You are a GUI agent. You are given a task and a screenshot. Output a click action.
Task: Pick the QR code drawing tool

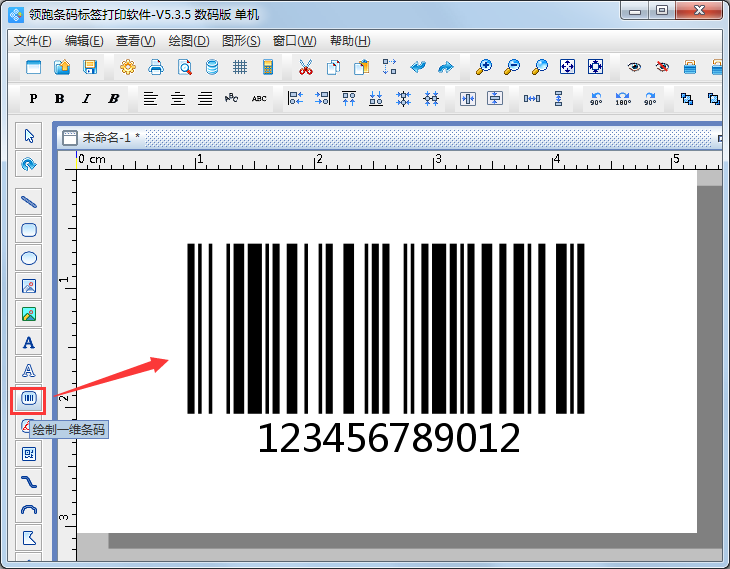click(29, 454)
